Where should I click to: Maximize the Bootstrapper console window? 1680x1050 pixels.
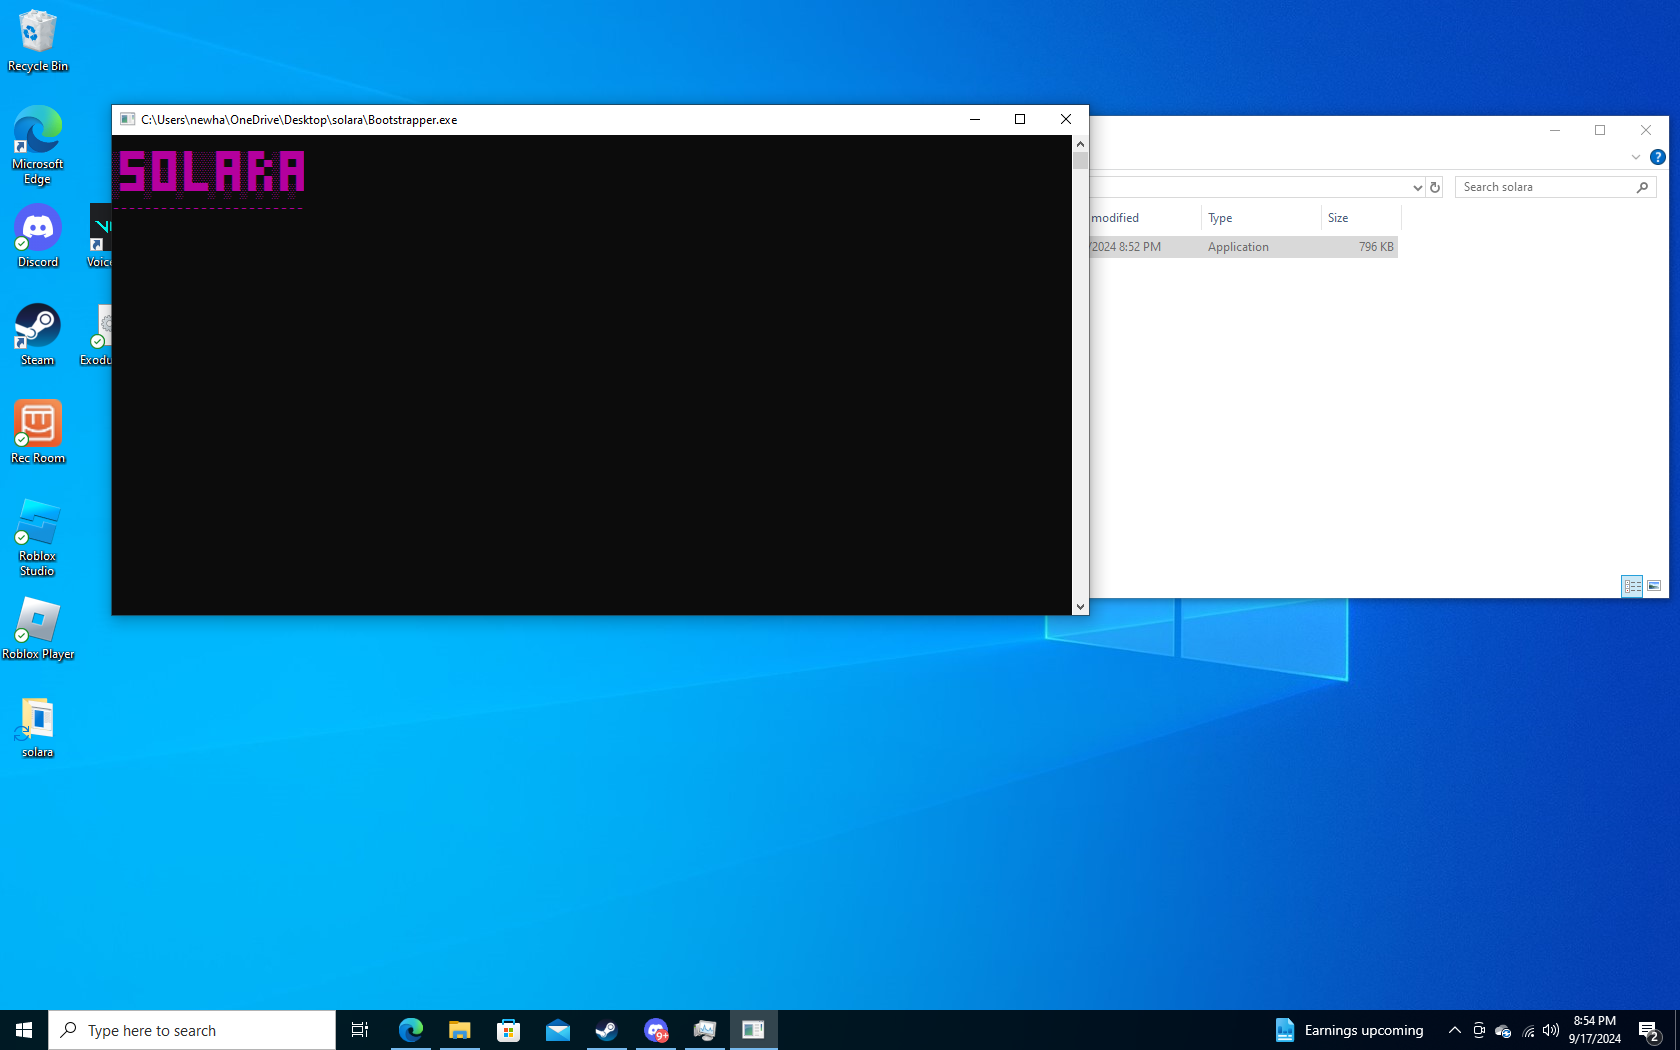coord(1020,119)
